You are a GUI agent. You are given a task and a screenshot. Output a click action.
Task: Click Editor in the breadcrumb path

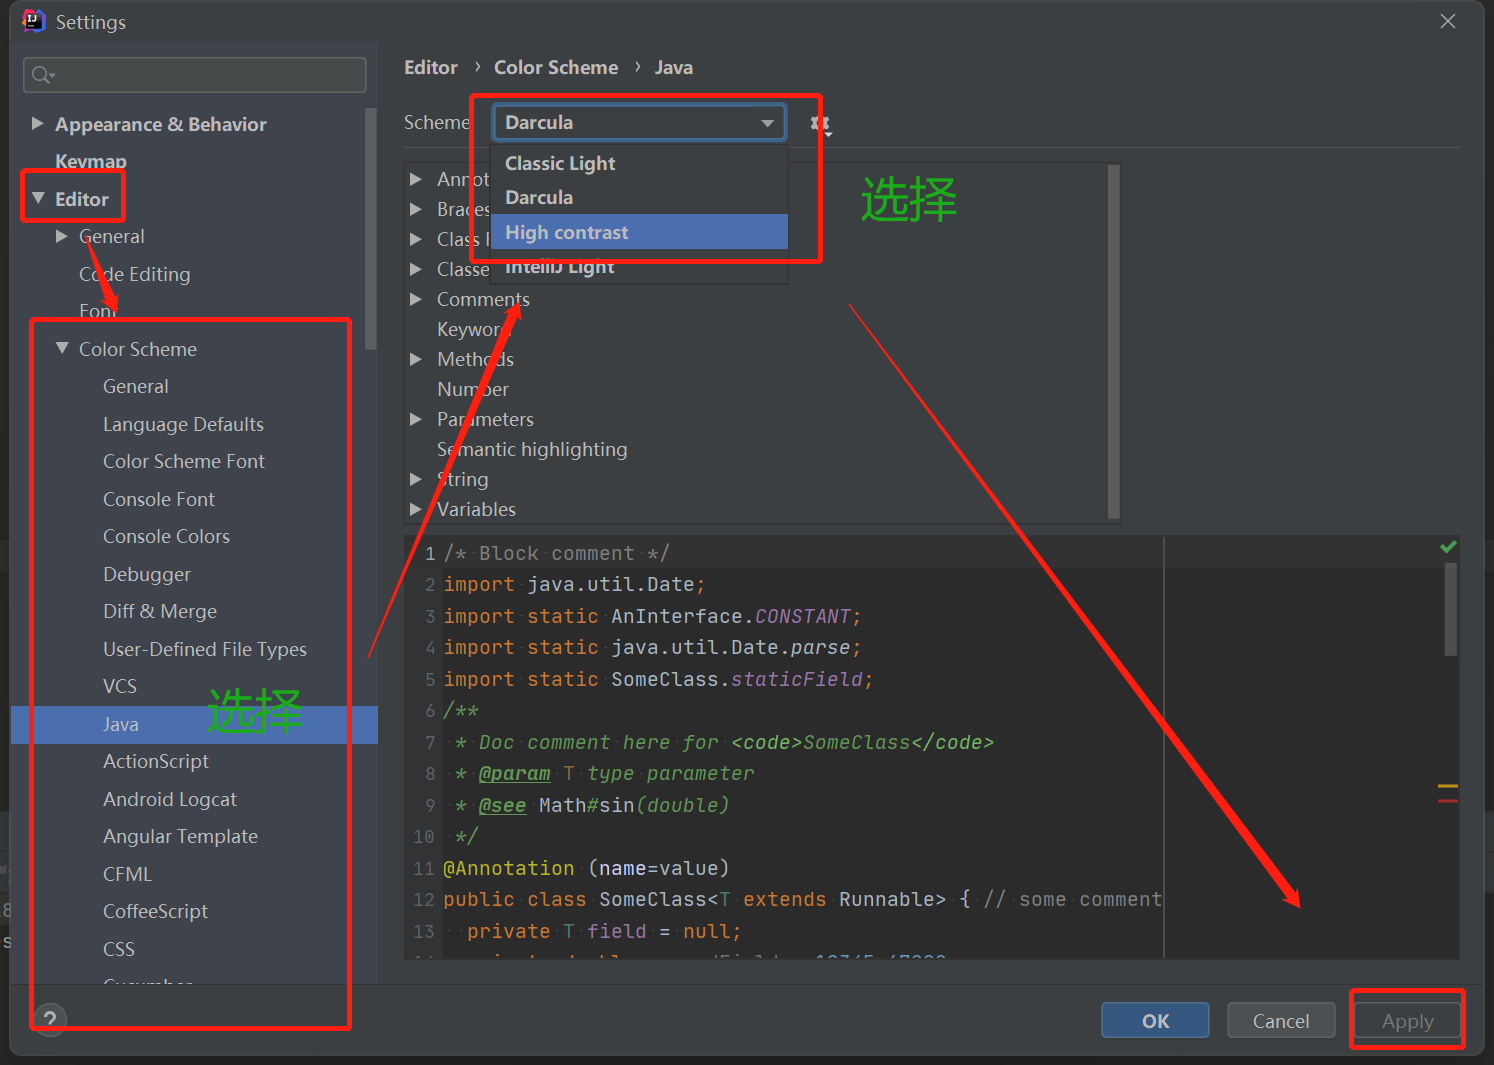(431, 67)
